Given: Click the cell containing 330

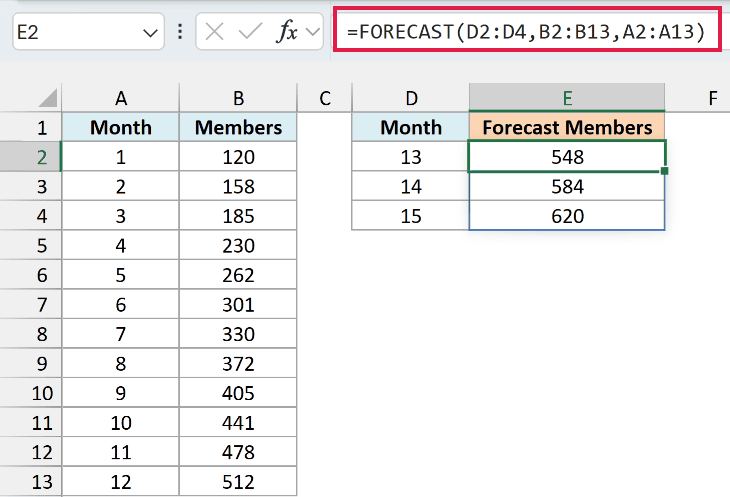Looking at the screenshot, I should click(238, 334).
